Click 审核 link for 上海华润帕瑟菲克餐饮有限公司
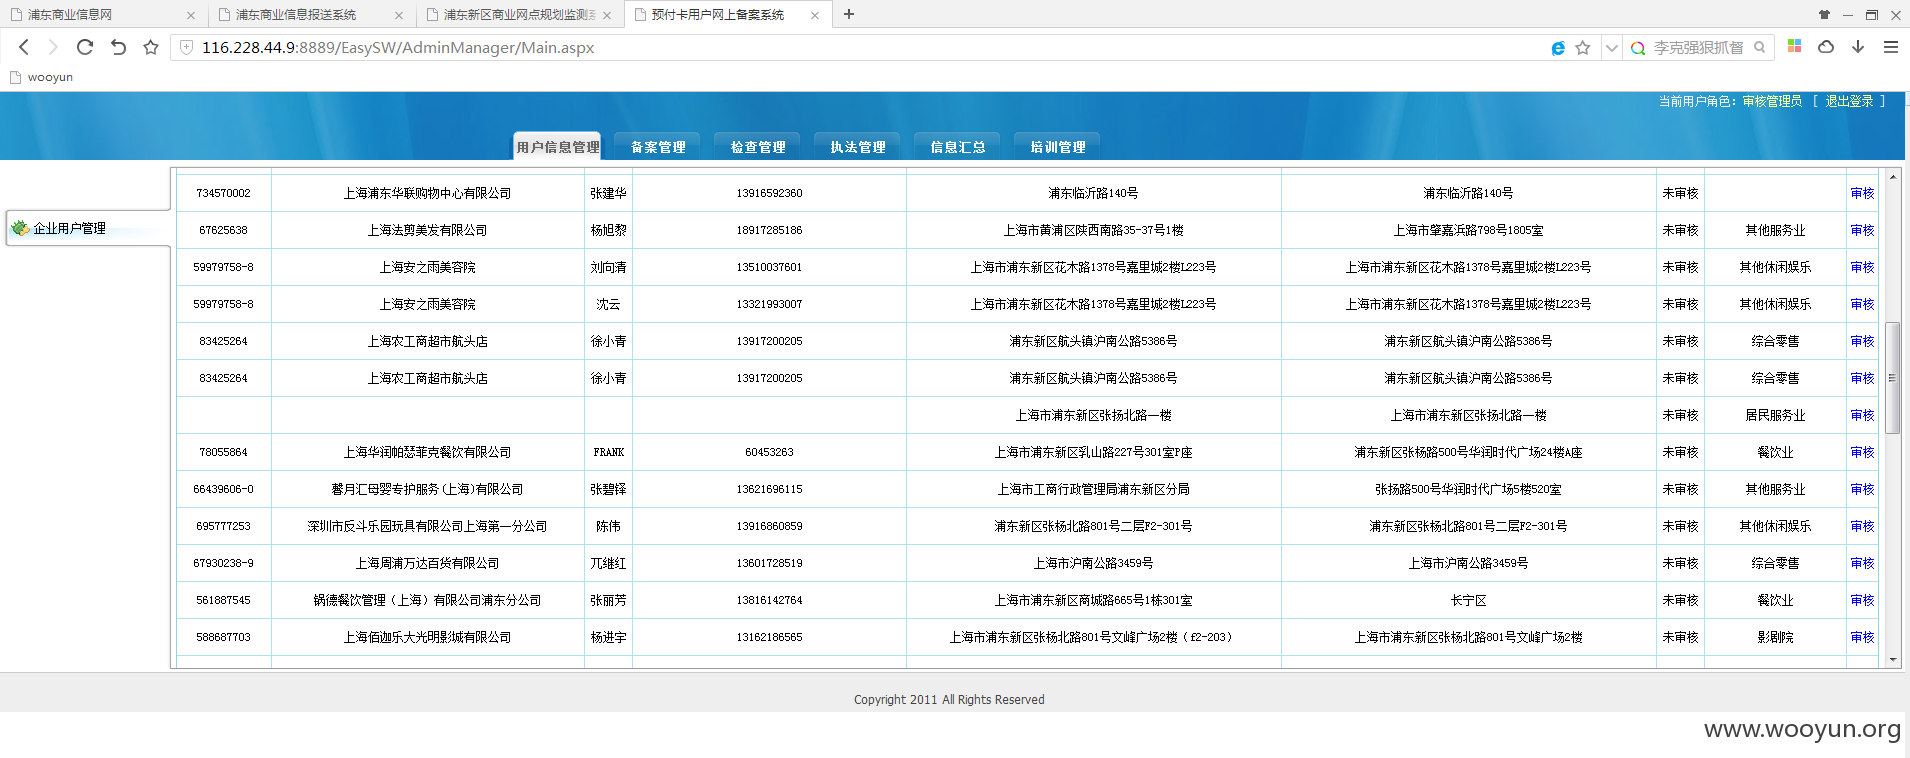Screen dimensions: 1910x758 [x=1862, y=452]
